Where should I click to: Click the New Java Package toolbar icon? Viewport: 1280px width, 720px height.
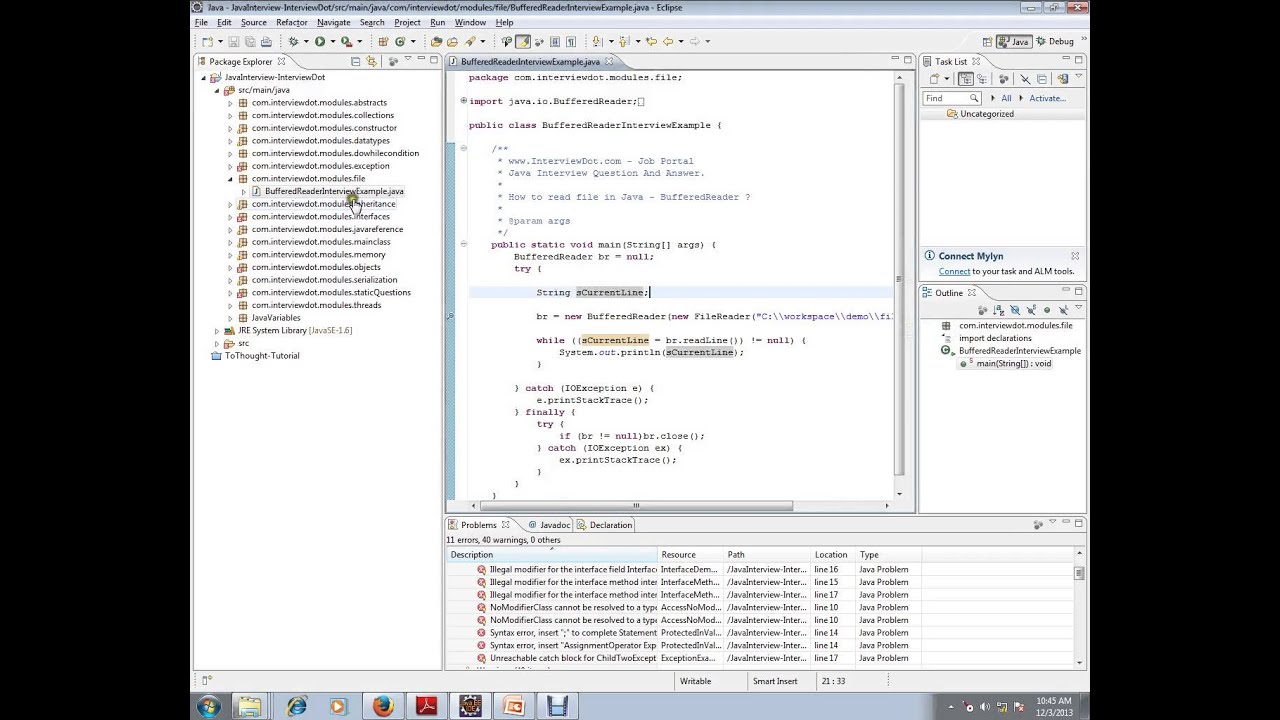click(383, 42)
